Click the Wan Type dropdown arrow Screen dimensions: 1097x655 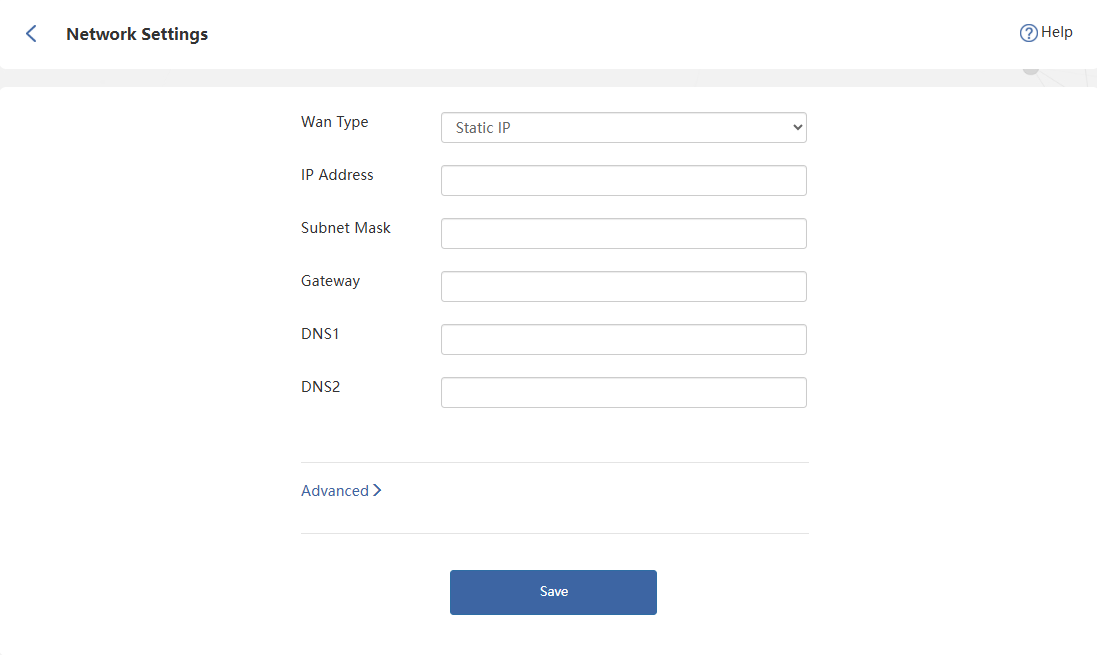click(x=797, y=128)
